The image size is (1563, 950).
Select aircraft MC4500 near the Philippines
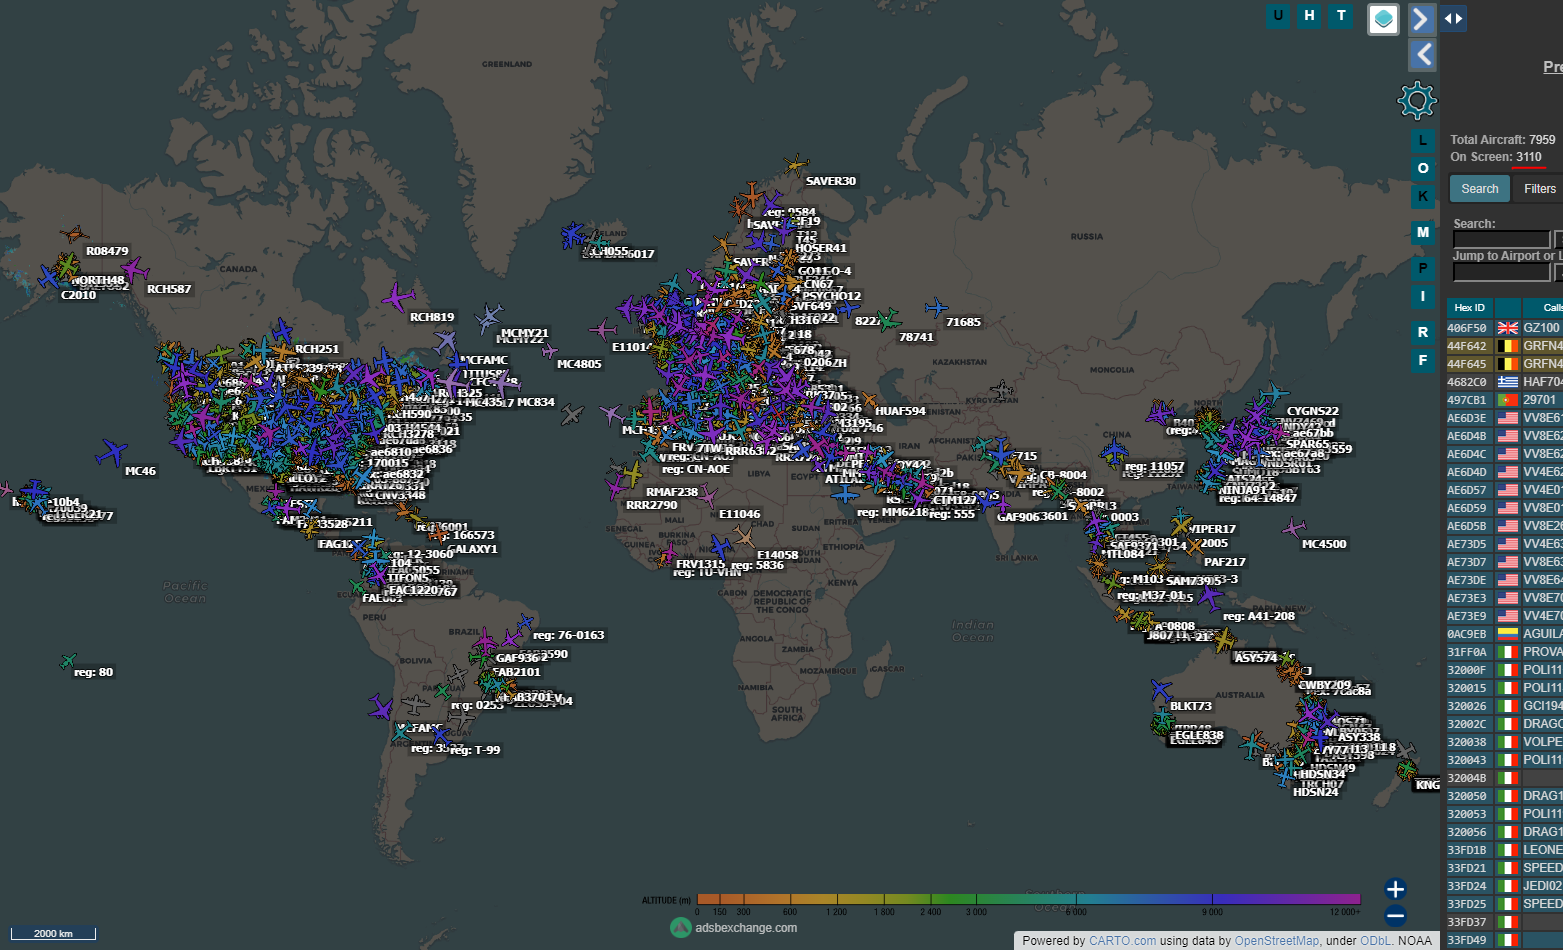[x=1294, y=527]
